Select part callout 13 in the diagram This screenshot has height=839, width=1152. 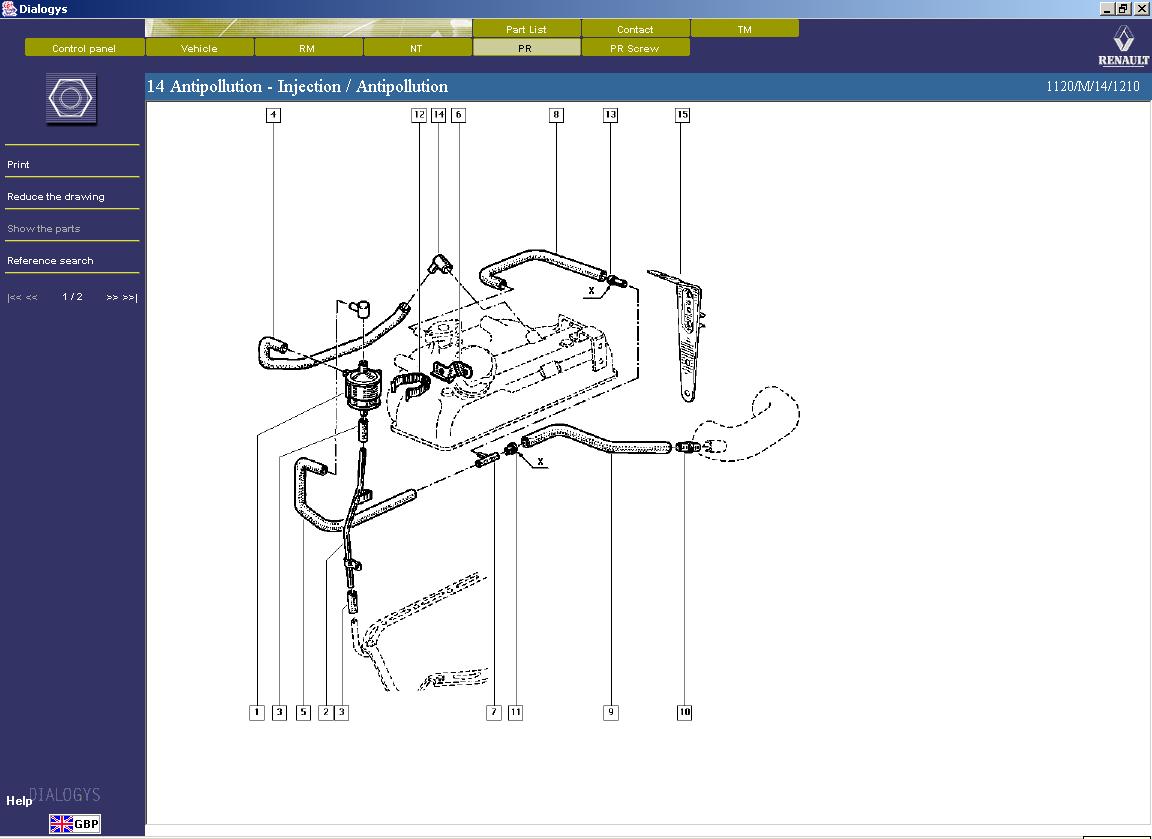(611, 115)
